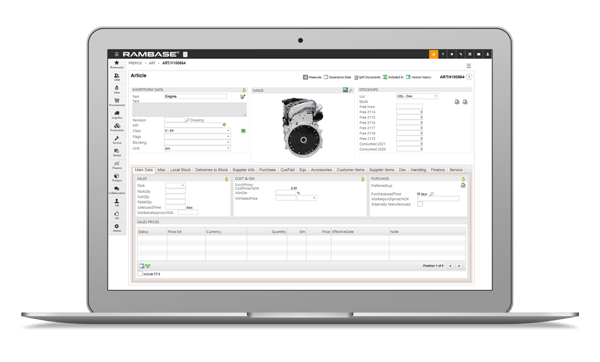Open the Included In link

click(393, 77)
